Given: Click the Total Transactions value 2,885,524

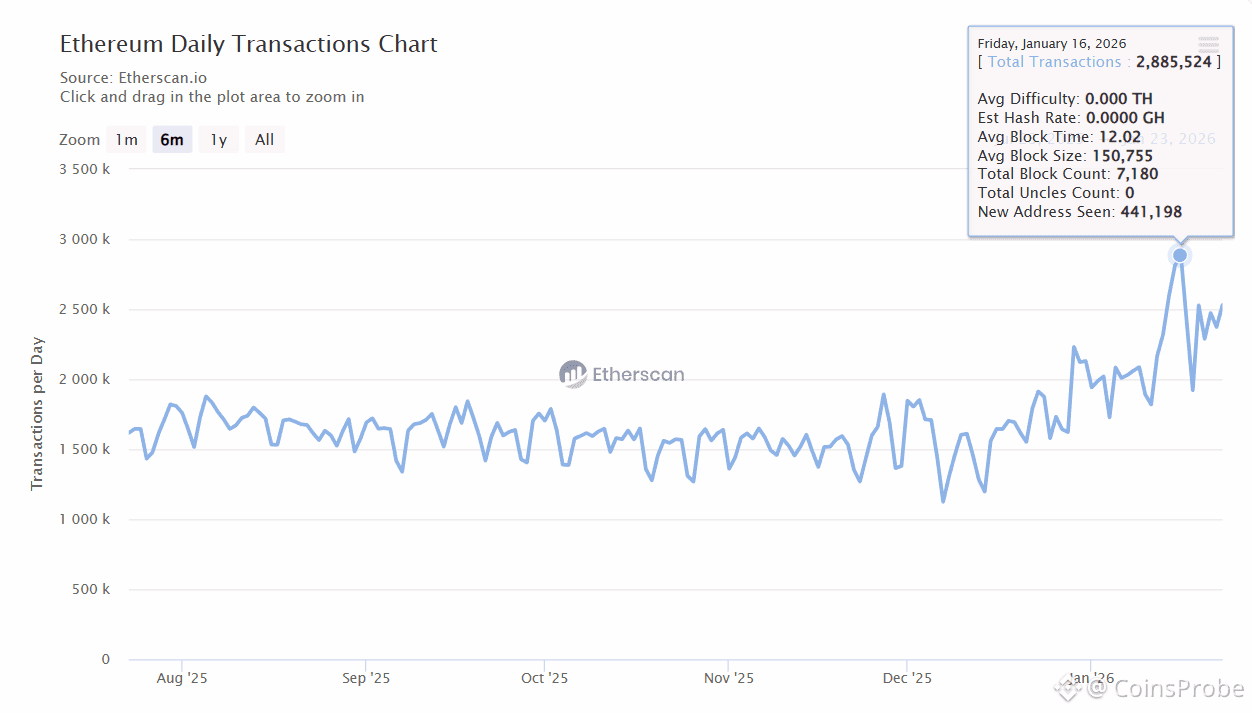Looking at the screenshot, I should (x=1174, y=62).
